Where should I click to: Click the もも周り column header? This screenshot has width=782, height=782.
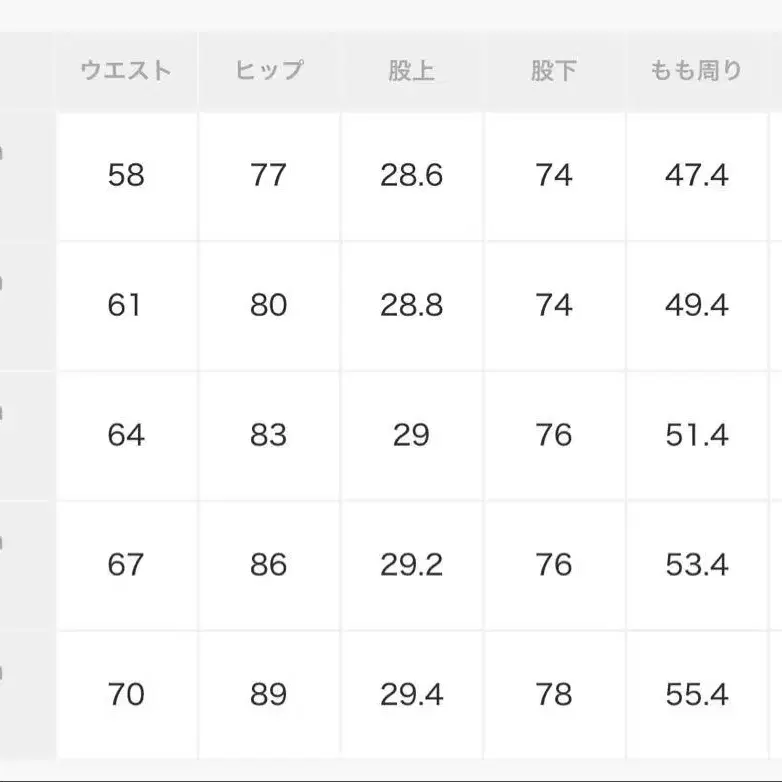pyautogui.click(x=696, y=71)
